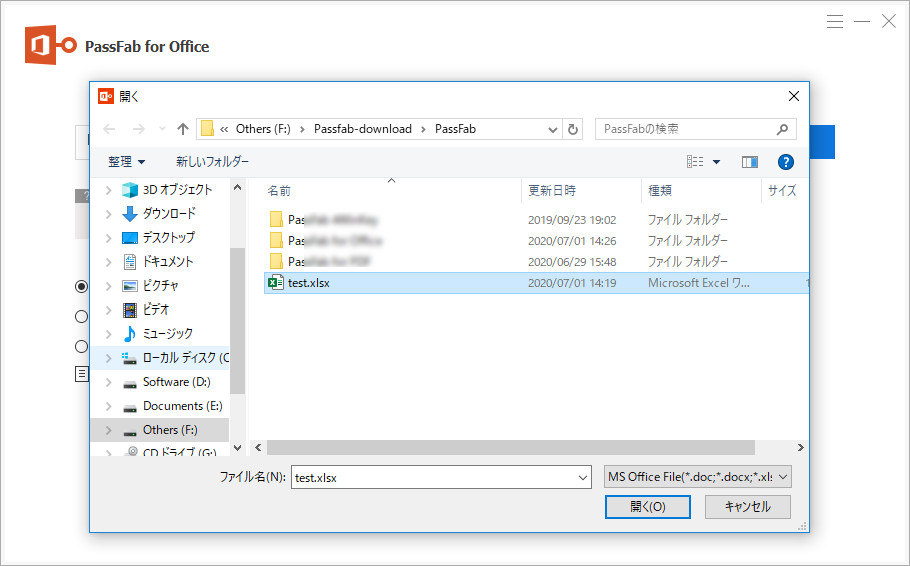Go up one folder level arrow
Image resolution: width=910 pixels, height=566 pixels.
tap(183, 129)
